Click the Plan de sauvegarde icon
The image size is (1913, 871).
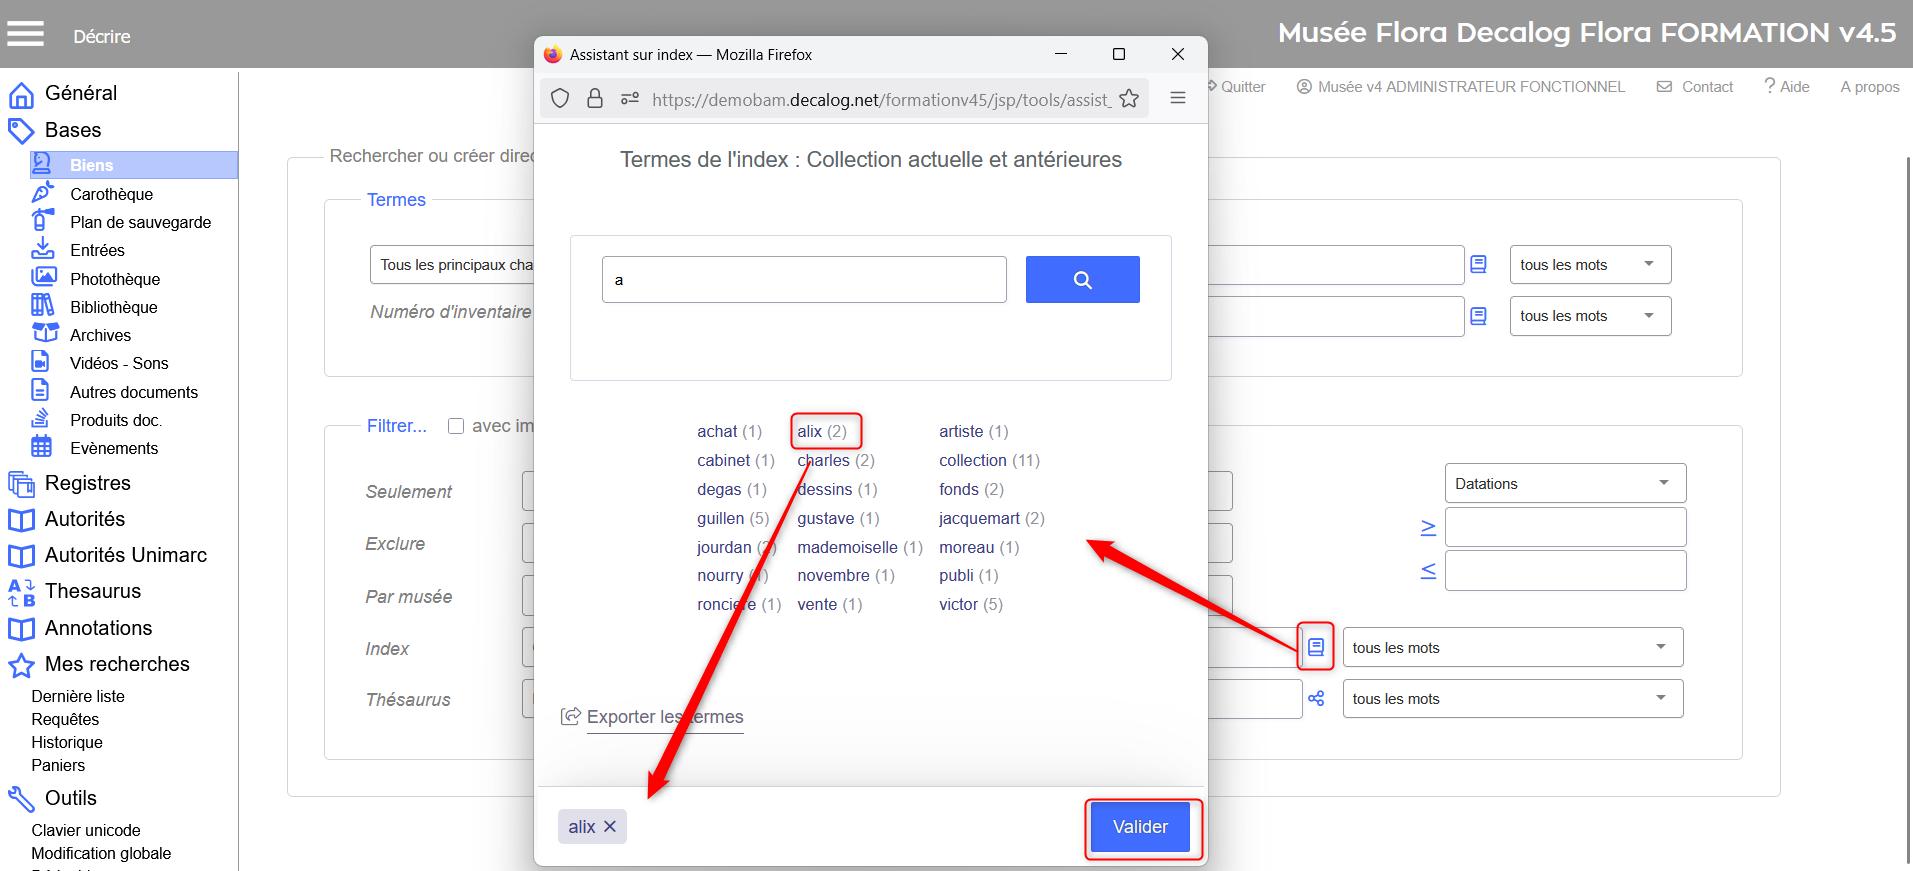(x=42, y=221)
